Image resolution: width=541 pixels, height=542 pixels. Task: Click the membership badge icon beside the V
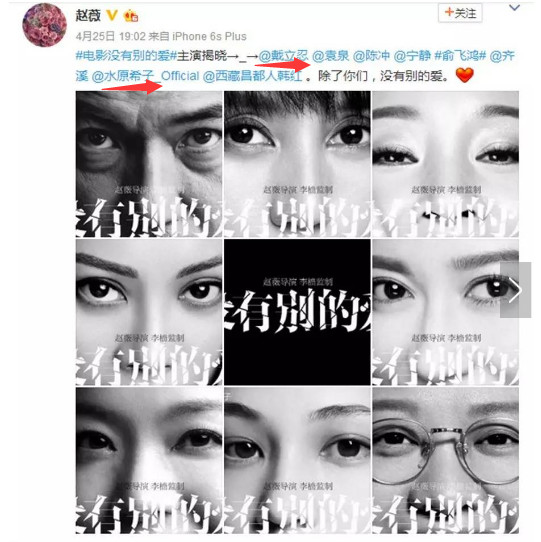click(131, 16)
